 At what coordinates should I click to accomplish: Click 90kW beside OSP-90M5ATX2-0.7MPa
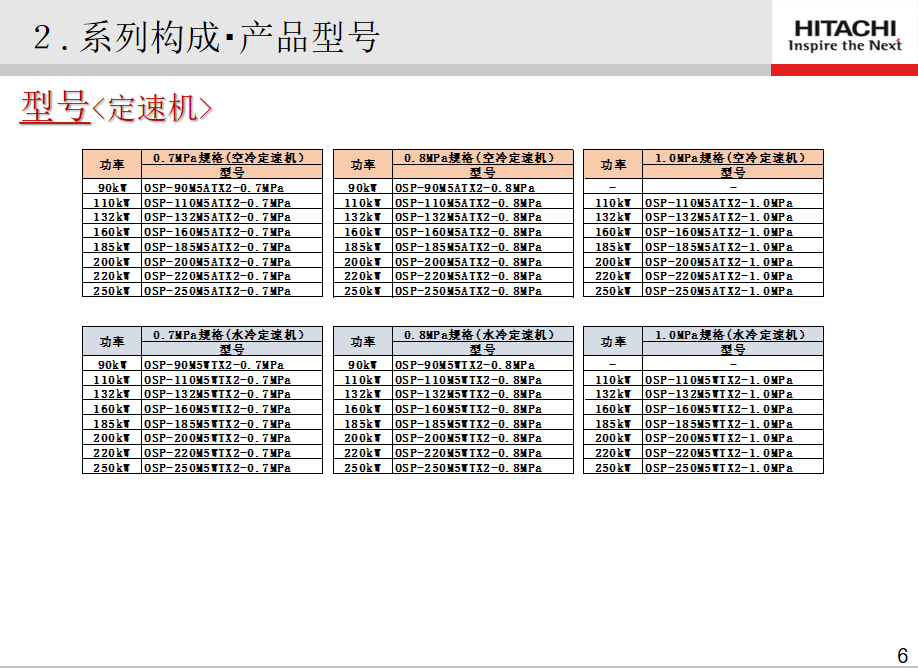(x=112, y=188)
